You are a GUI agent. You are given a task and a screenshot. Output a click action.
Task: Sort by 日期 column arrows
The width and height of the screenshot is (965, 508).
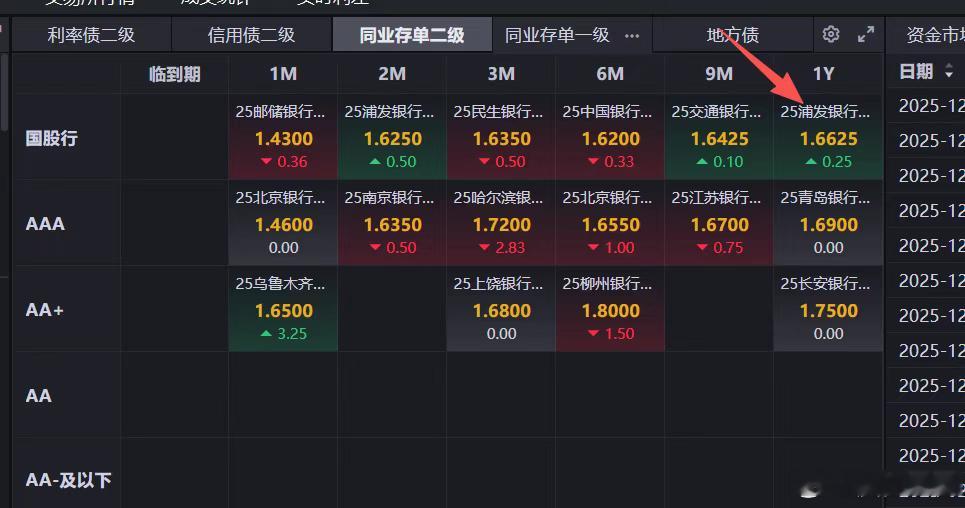(x=949, y=72)
